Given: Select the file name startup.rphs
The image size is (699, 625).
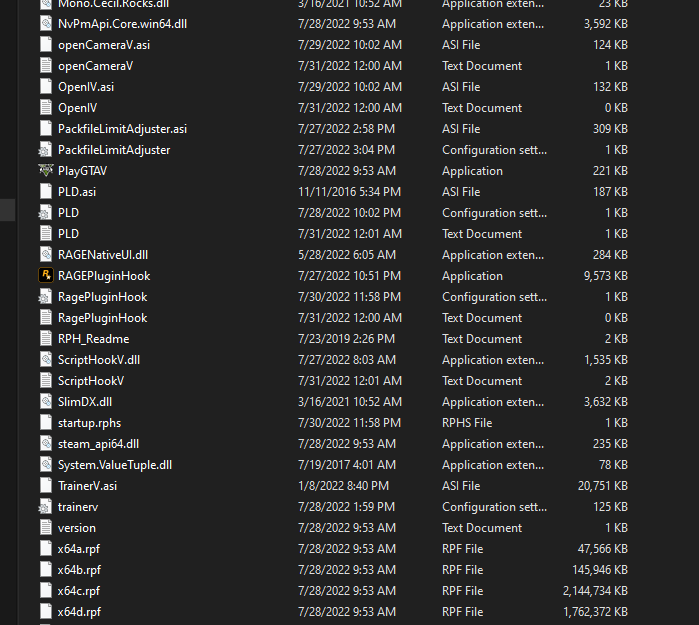Looking at the screenshot, I should [x=89, y=423].
